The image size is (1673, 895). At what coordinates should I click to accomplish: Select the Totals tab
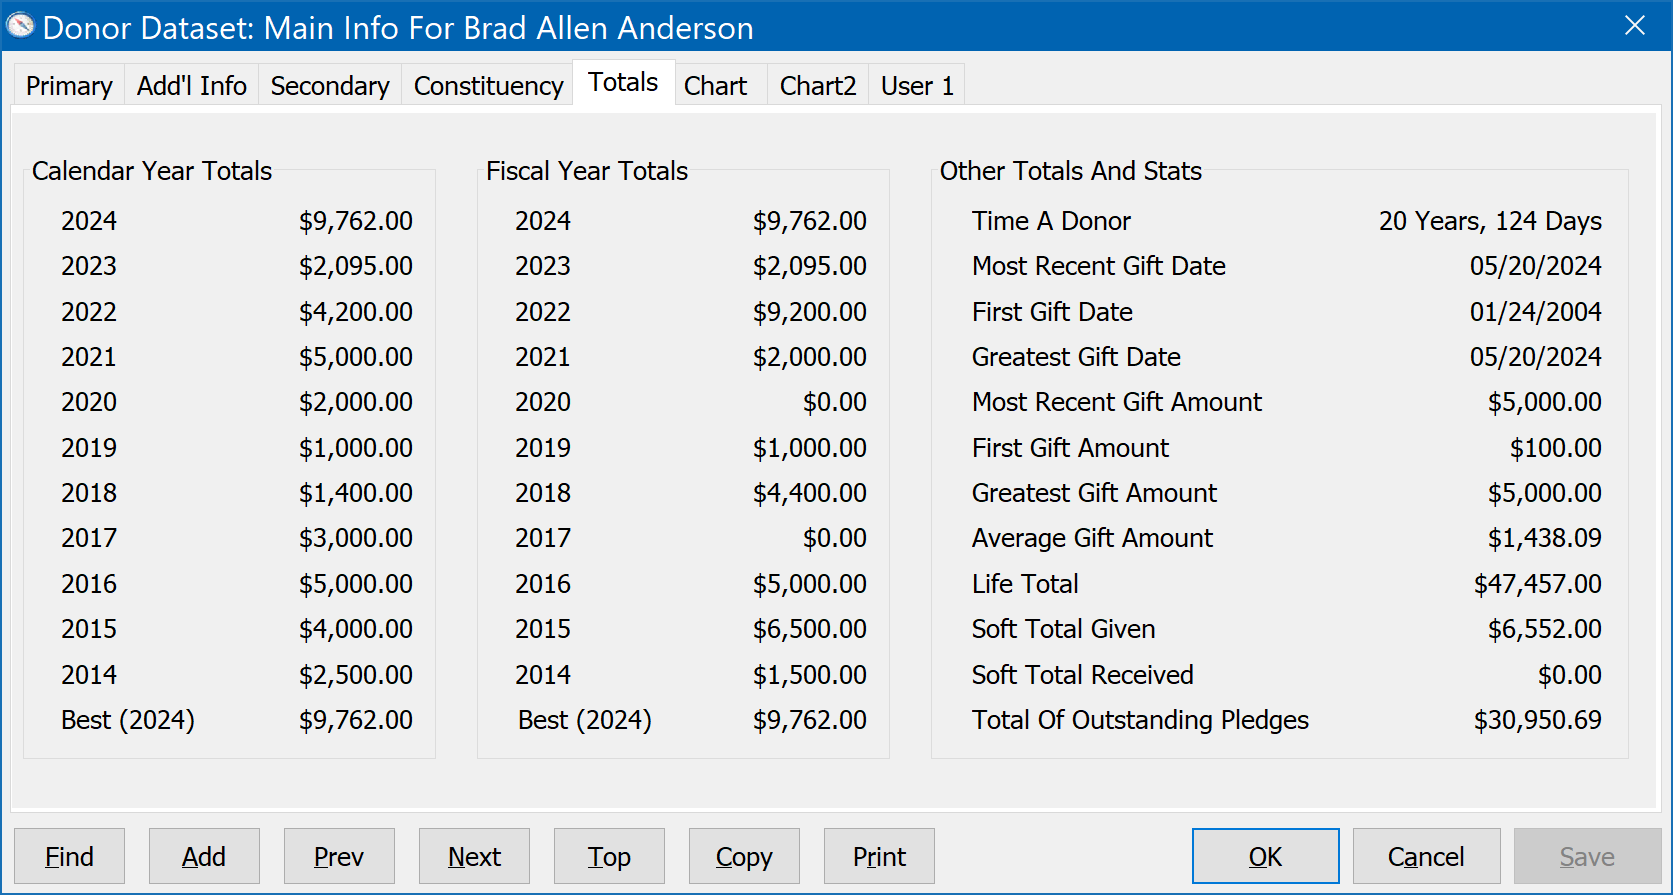pos(623,82)
